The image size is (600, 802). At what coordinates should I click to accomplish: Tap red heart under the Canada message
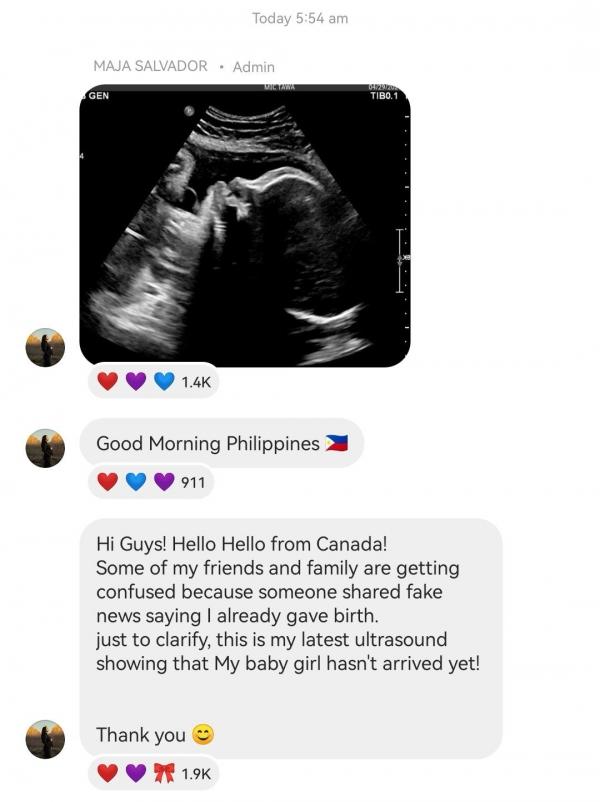point(107,773)
